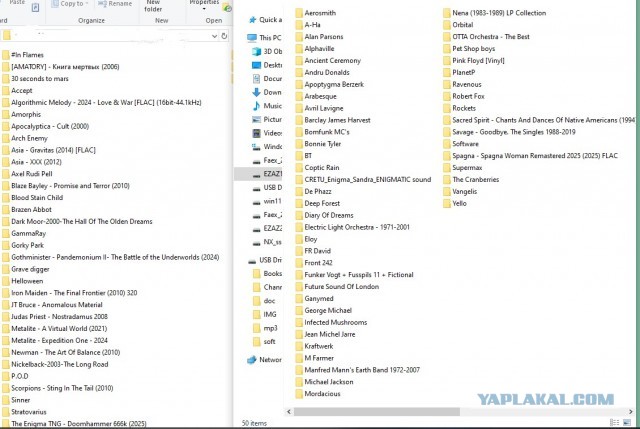The height and width of the screenshot is (429, 640).
Task: Click the address bar in left window
Action: 110,36
